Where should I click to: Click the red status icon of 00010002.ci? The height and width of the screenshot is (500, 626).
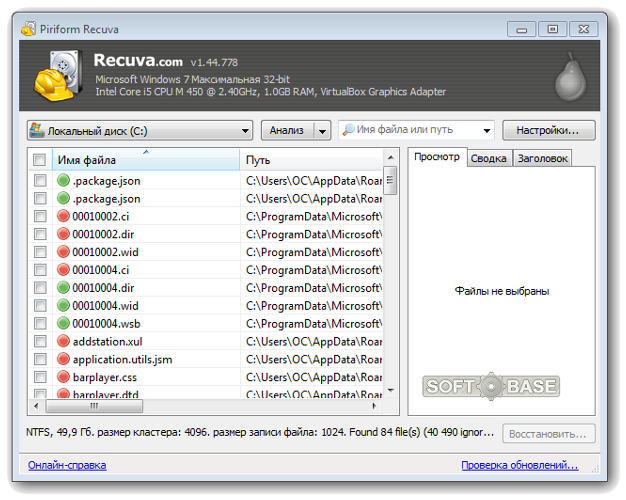(x=63, y=216)
